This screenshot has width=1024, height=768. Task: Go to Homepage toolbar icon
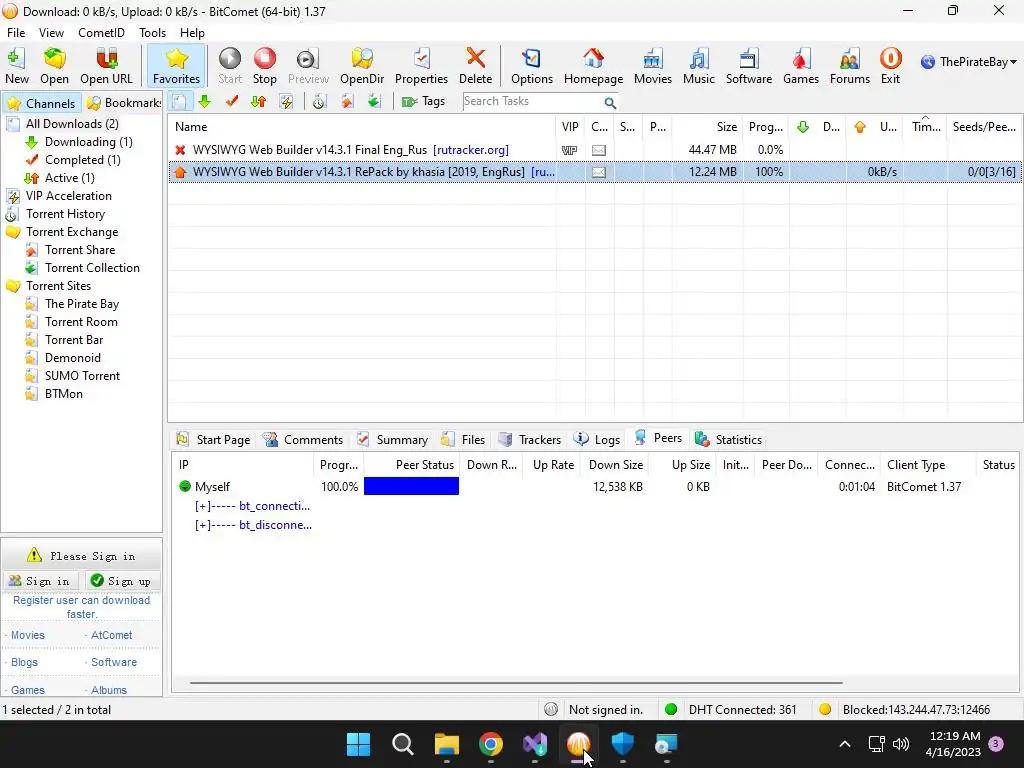[x=593, y=66]
